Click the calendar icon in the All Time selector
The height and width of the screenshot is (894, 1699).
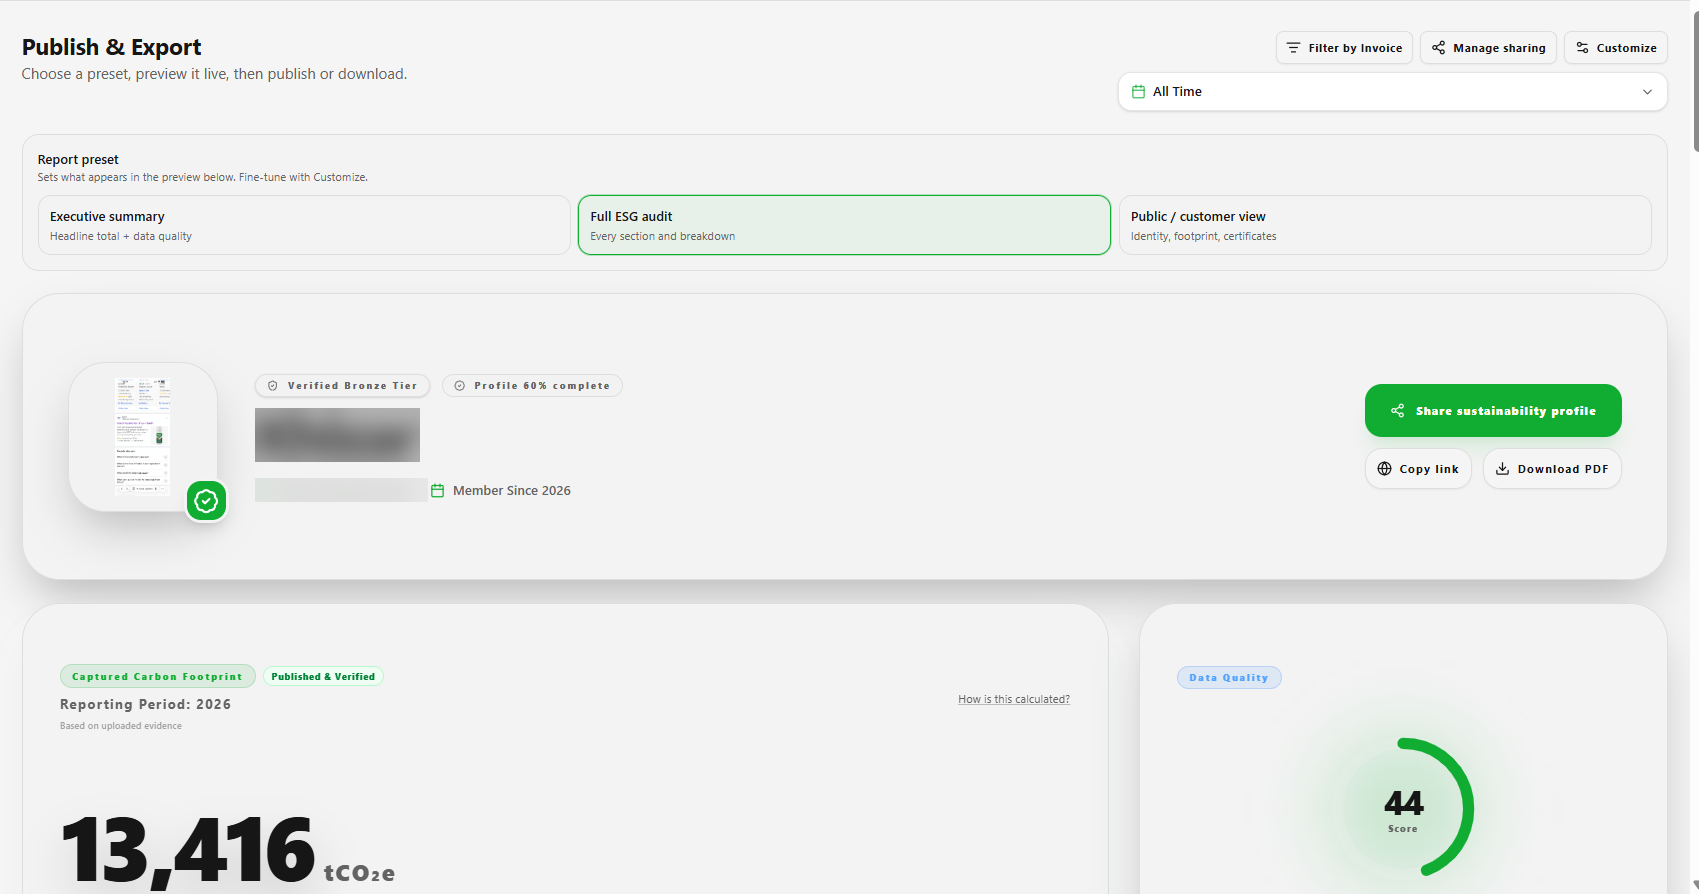coord(1138,92)
